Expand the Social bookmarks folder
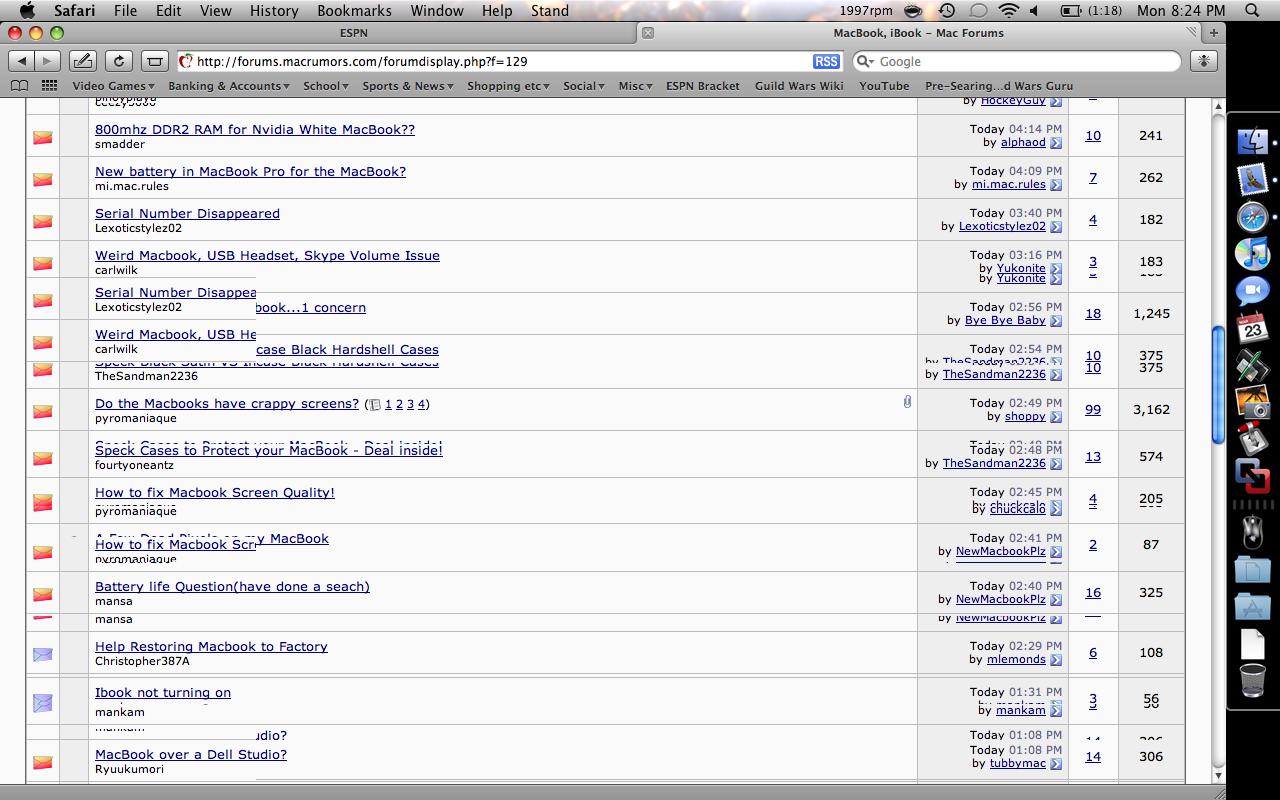This screenshot has width=1280, height=800. [x=584, y=86]
